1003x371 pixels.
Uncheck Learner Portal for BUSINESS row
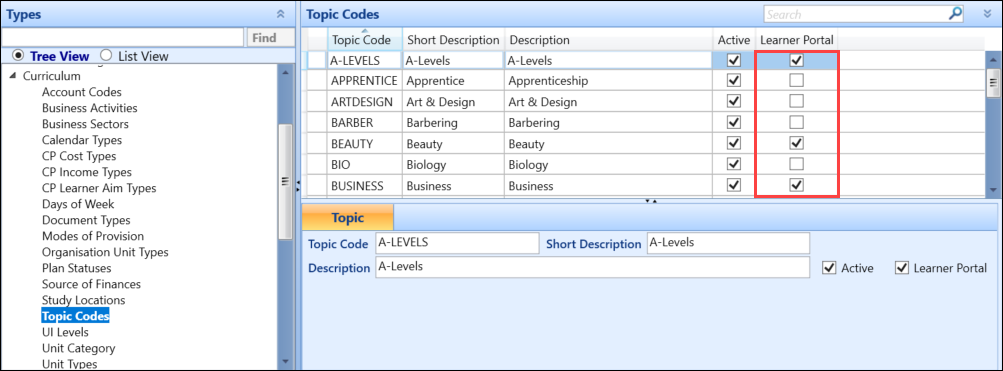point(796,184)
